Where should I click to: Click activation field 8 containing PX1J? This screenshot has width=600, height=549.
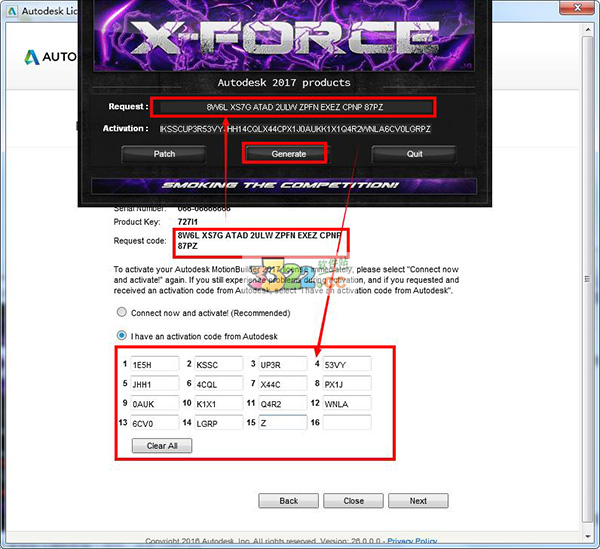pyautogui.click(x=347, y=383)
